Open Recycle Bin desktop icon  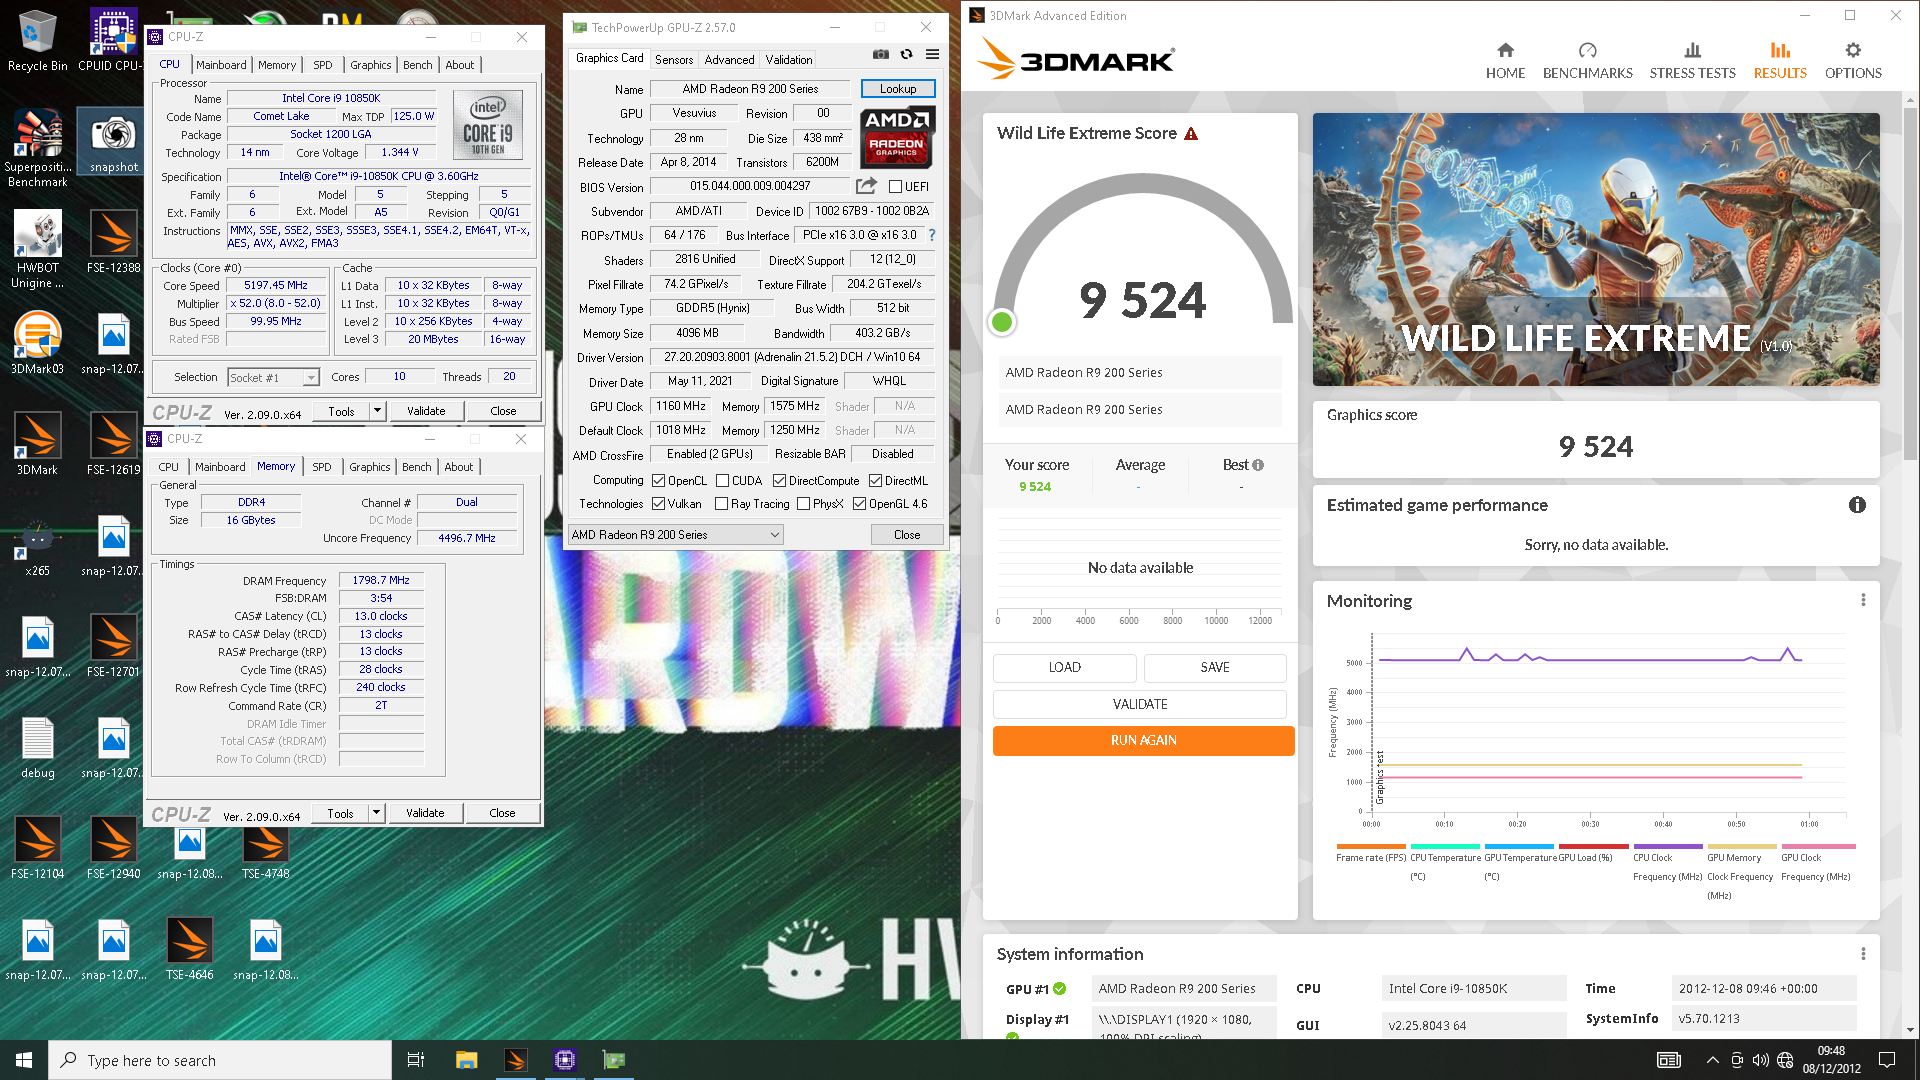[x=37, y=41]
